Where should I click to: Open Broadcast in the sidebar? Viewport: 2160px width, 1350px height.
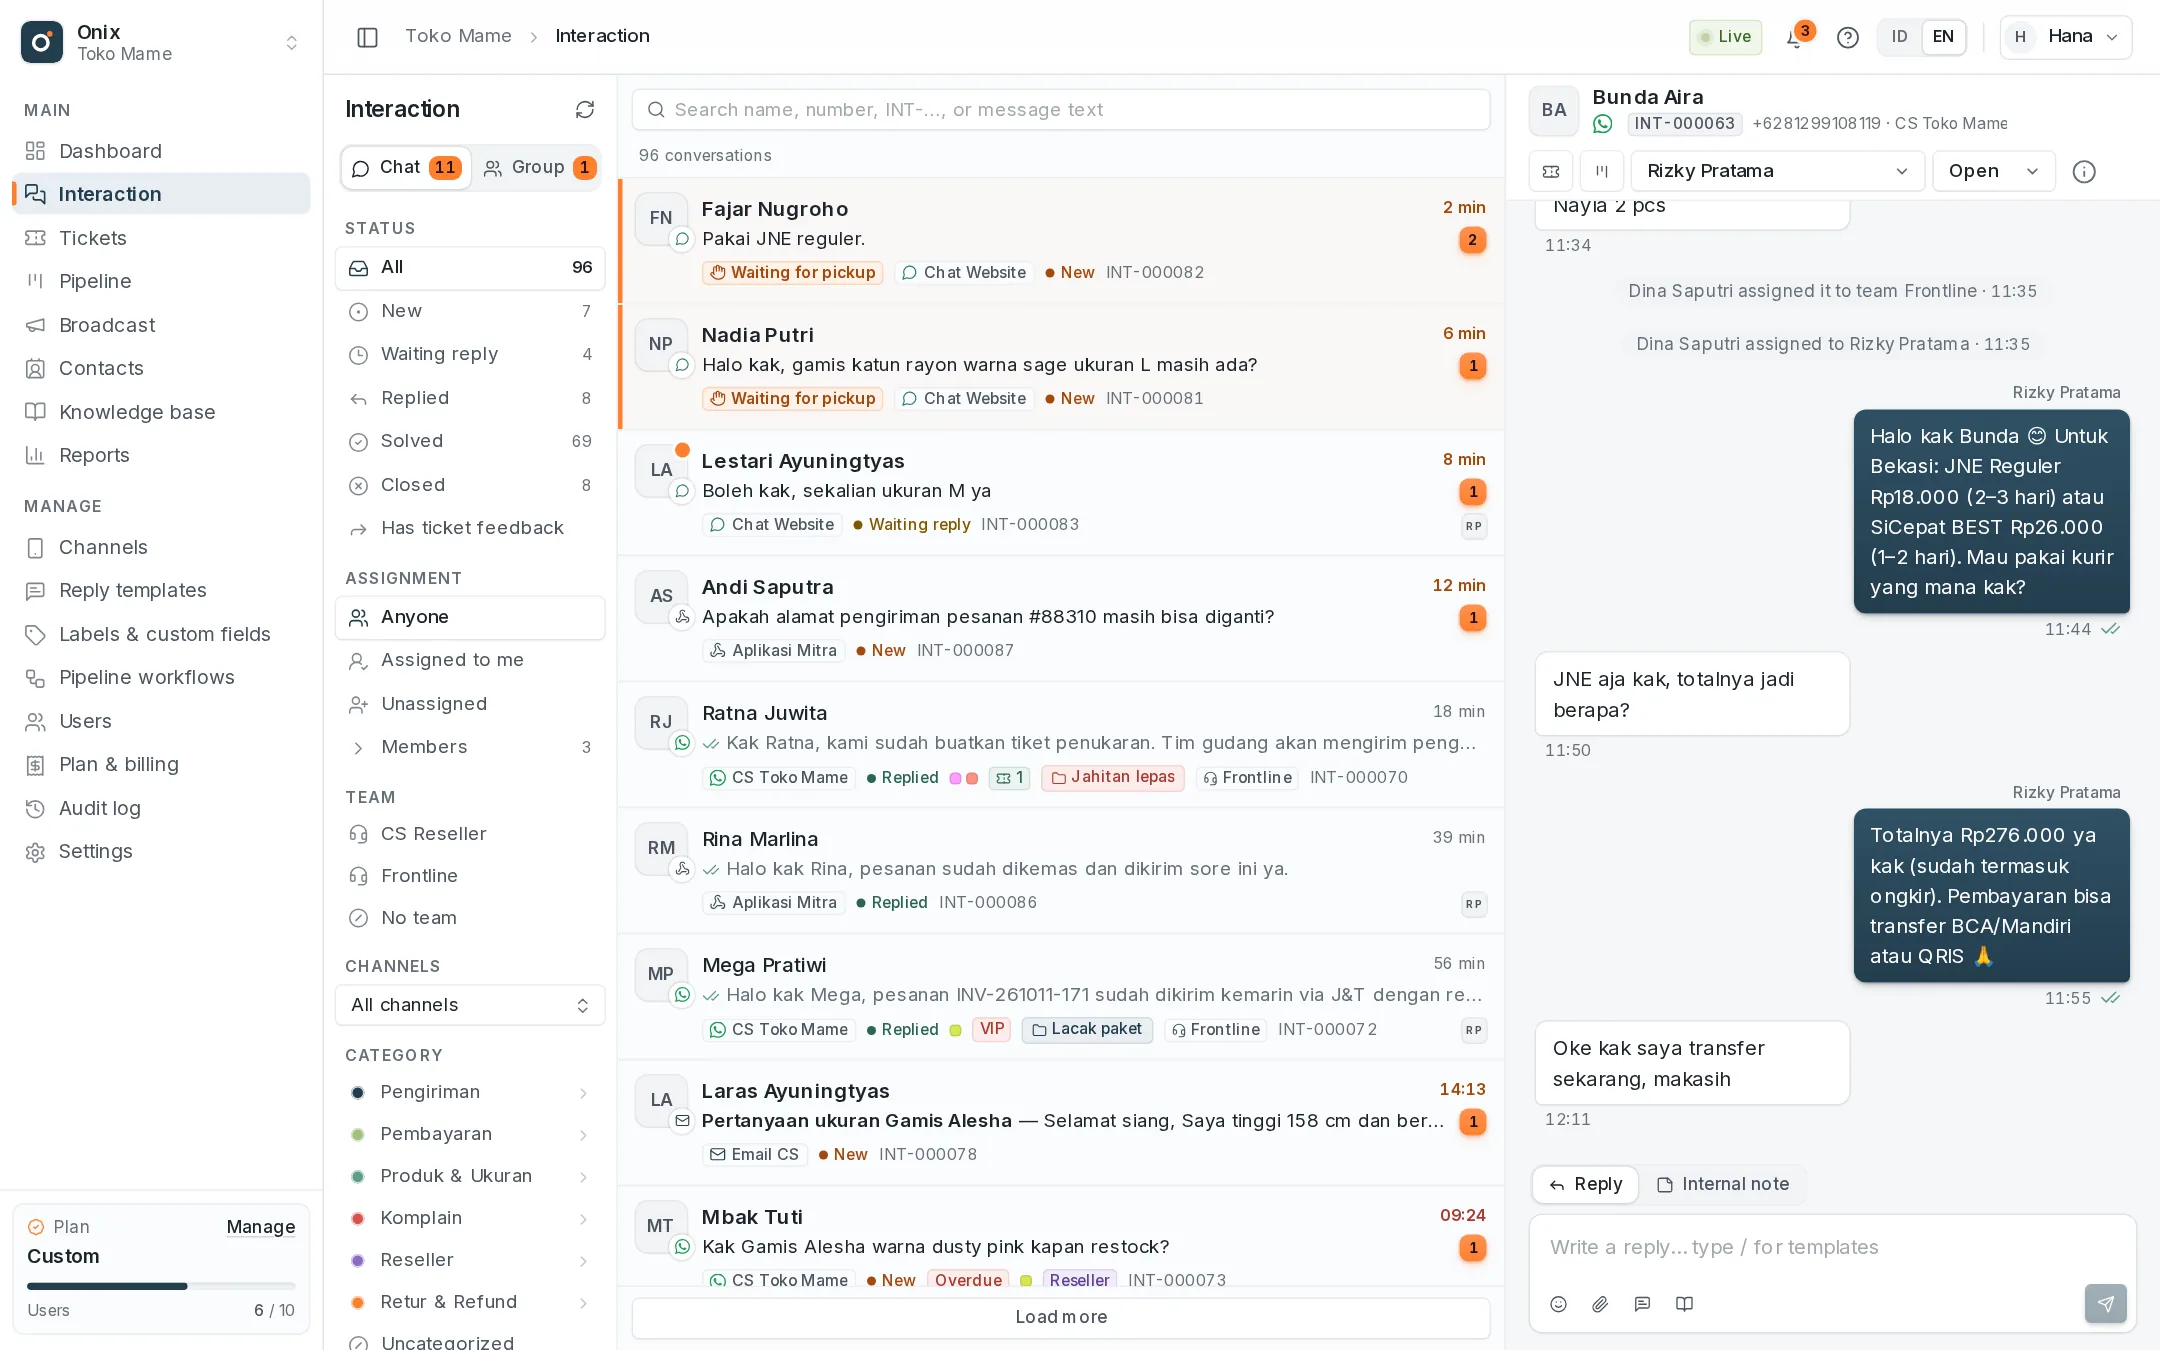coord(161,325)
